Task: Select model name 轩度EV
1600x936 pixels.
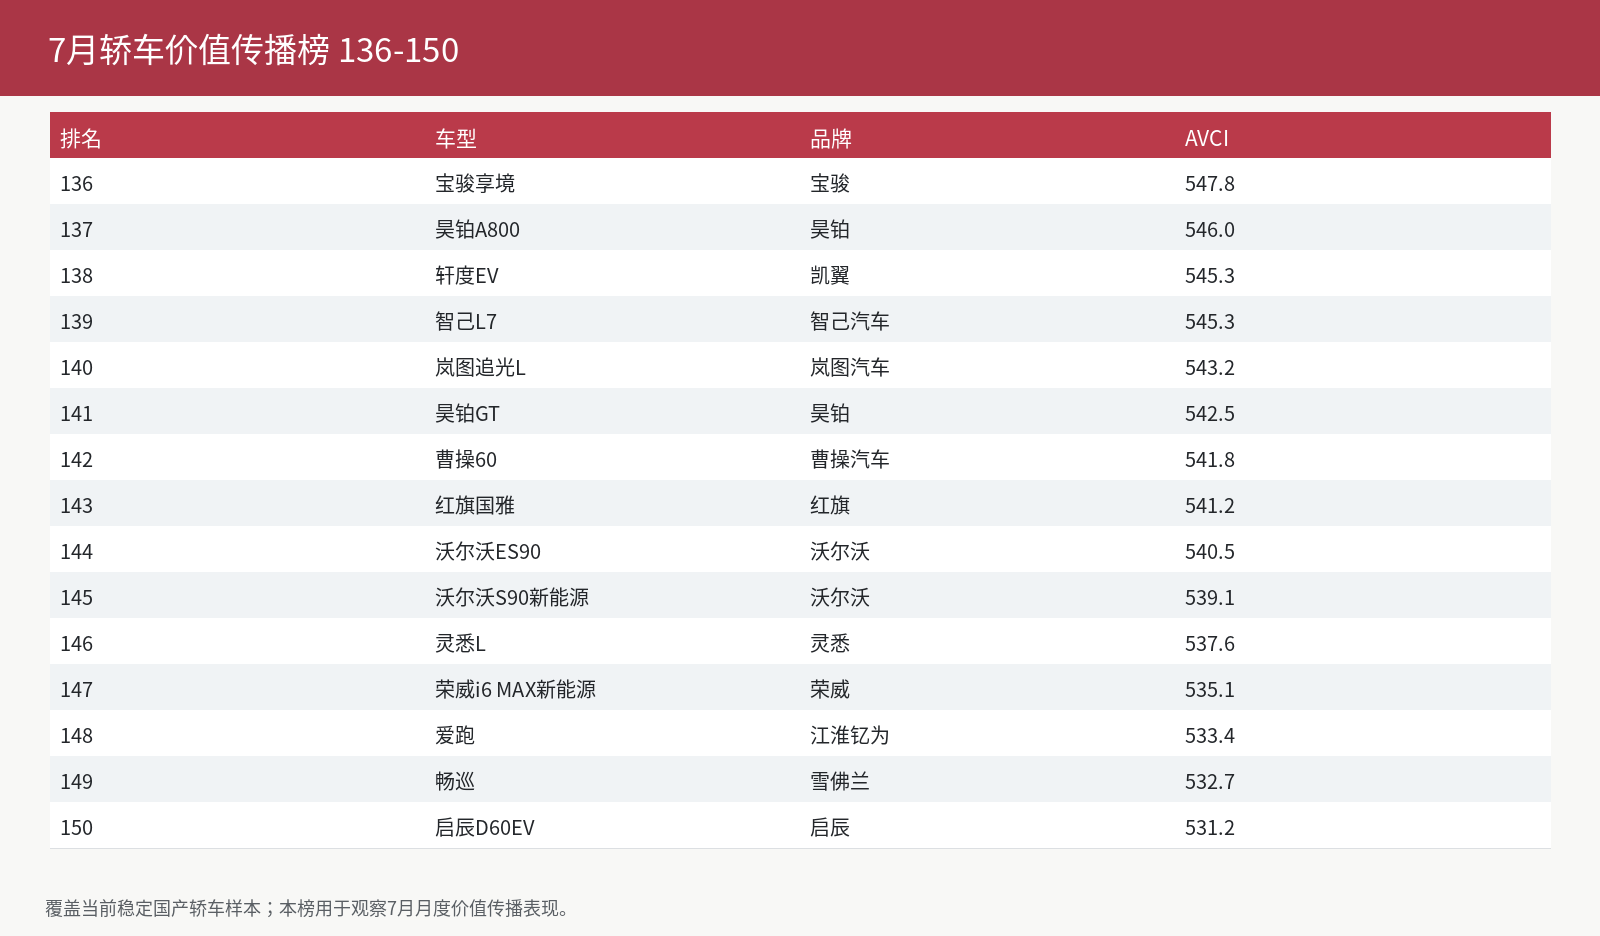Action: click(x=467, y=276)
